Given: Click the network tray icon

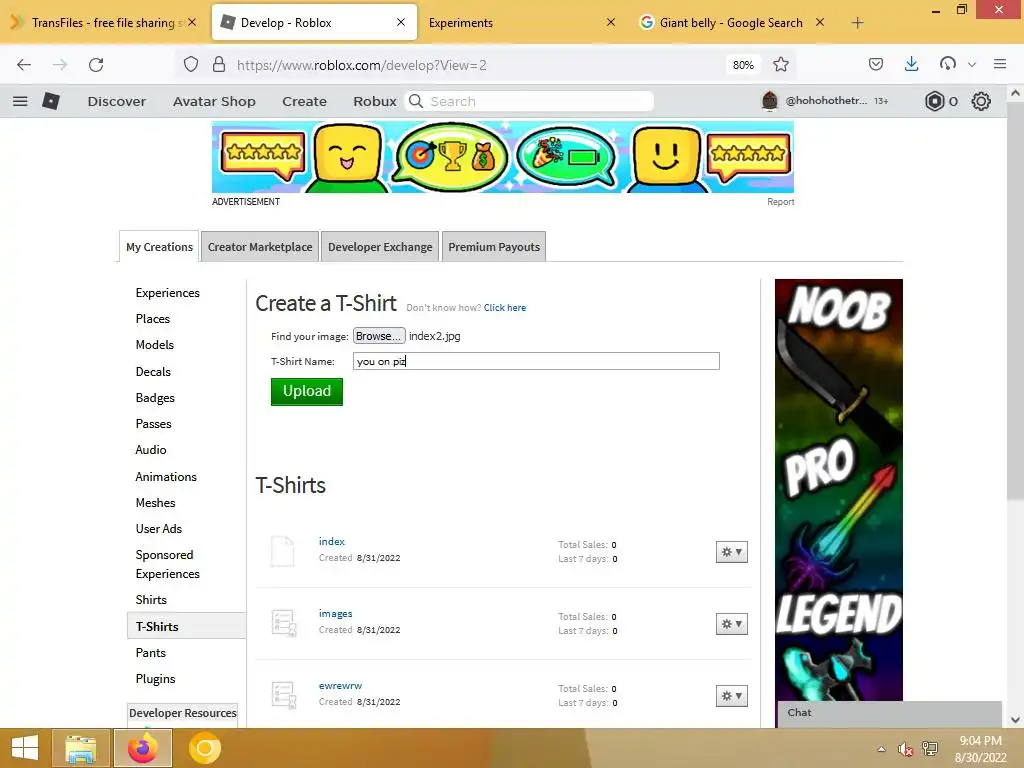Looking at the screenshot, I should [930, 748].
